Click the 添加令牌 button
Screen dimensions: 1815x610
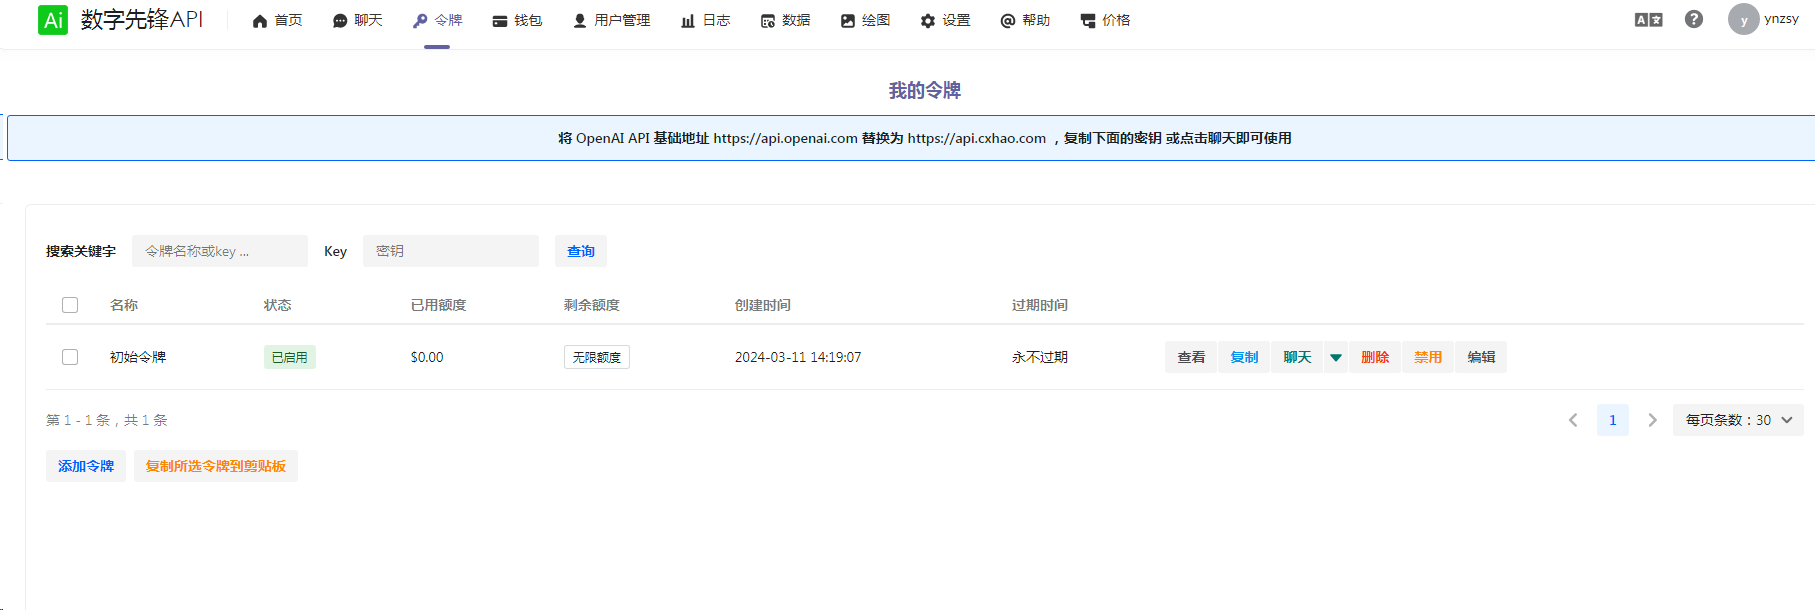coord(86,466)
